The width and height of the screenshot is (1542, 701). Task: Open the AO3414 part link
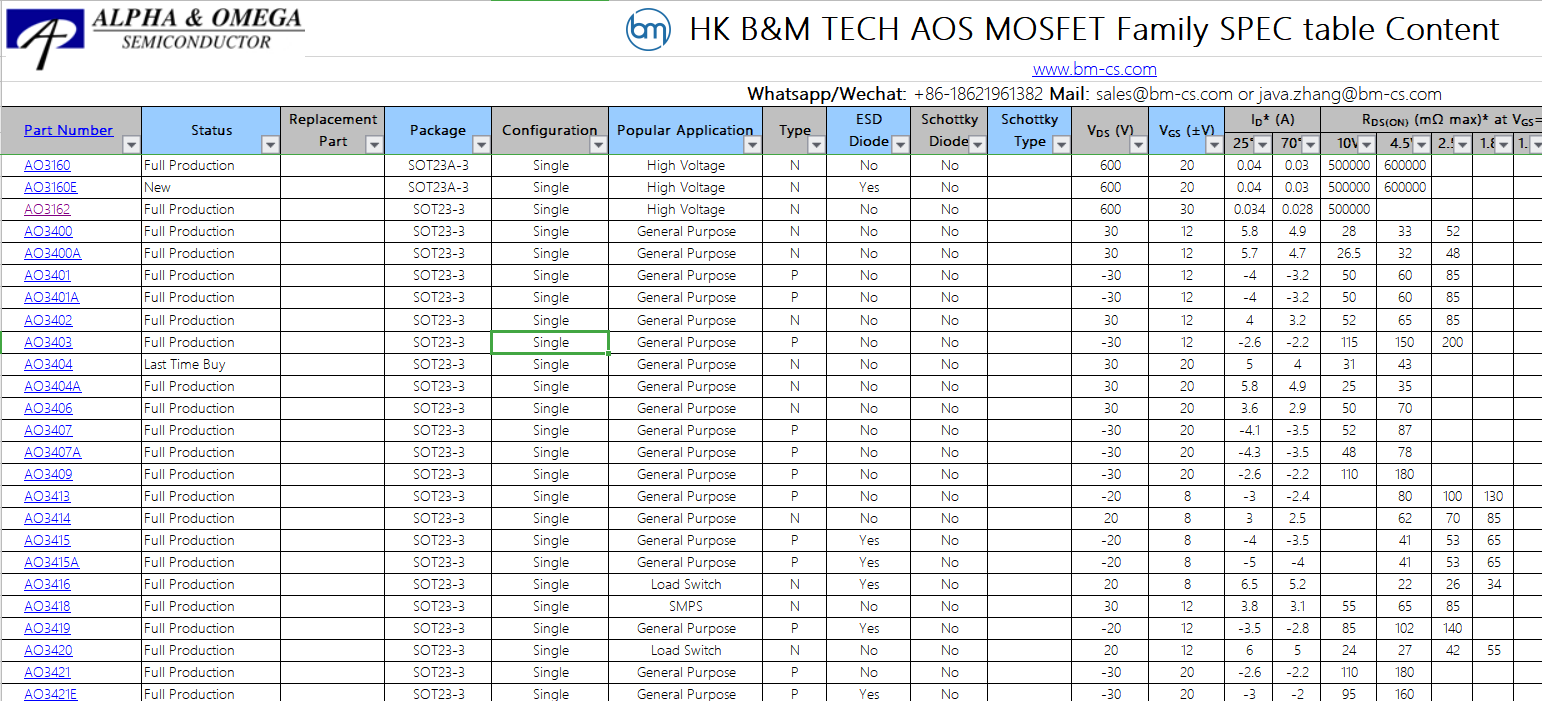click(x=47, y=518)
